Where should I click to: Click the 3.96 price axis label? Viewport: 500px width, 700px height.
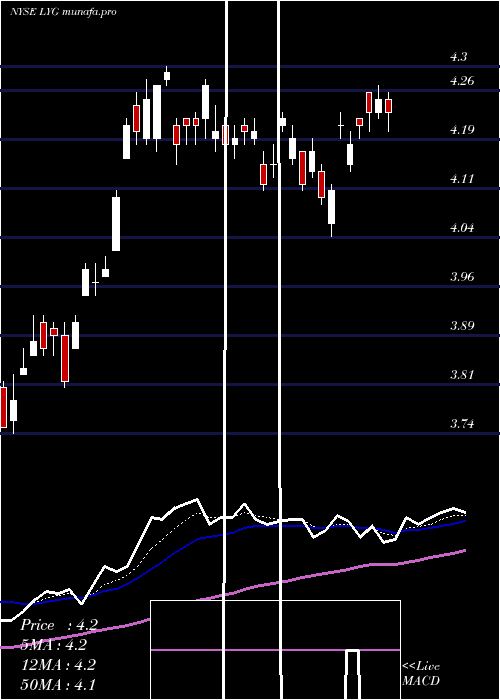tap(462, 277)
